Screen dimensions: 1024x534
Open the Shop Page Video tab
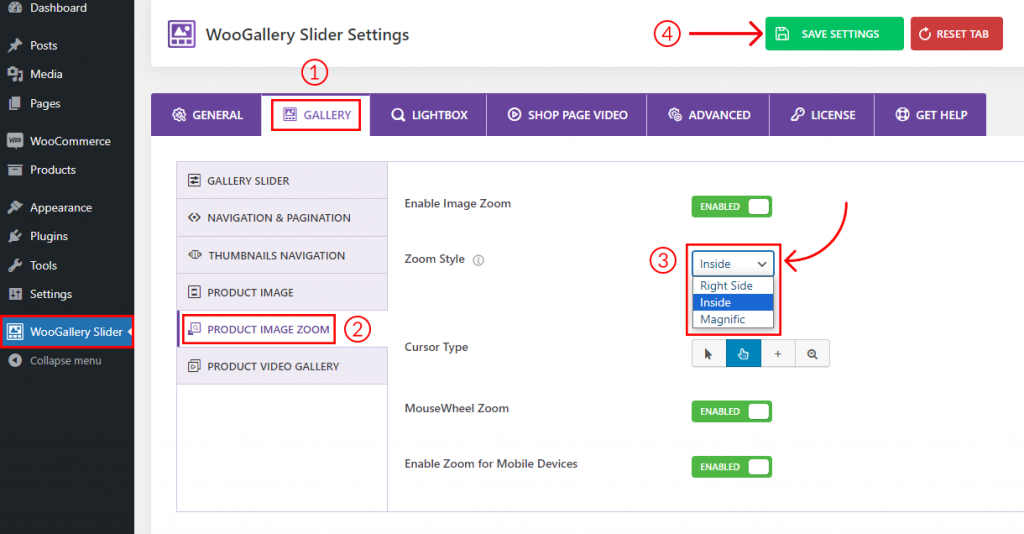click(567, 115)
